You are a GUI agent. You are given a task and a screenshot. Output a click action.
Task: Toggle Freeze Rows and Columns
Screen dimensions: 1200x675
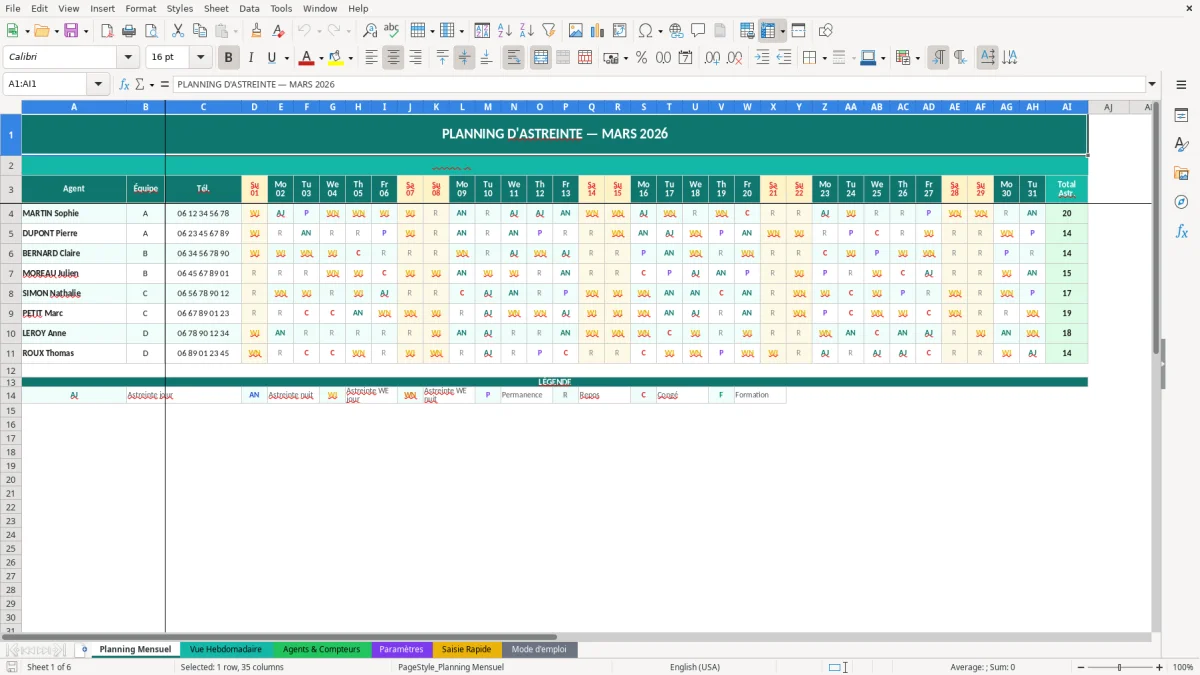[x=768, y=31]
